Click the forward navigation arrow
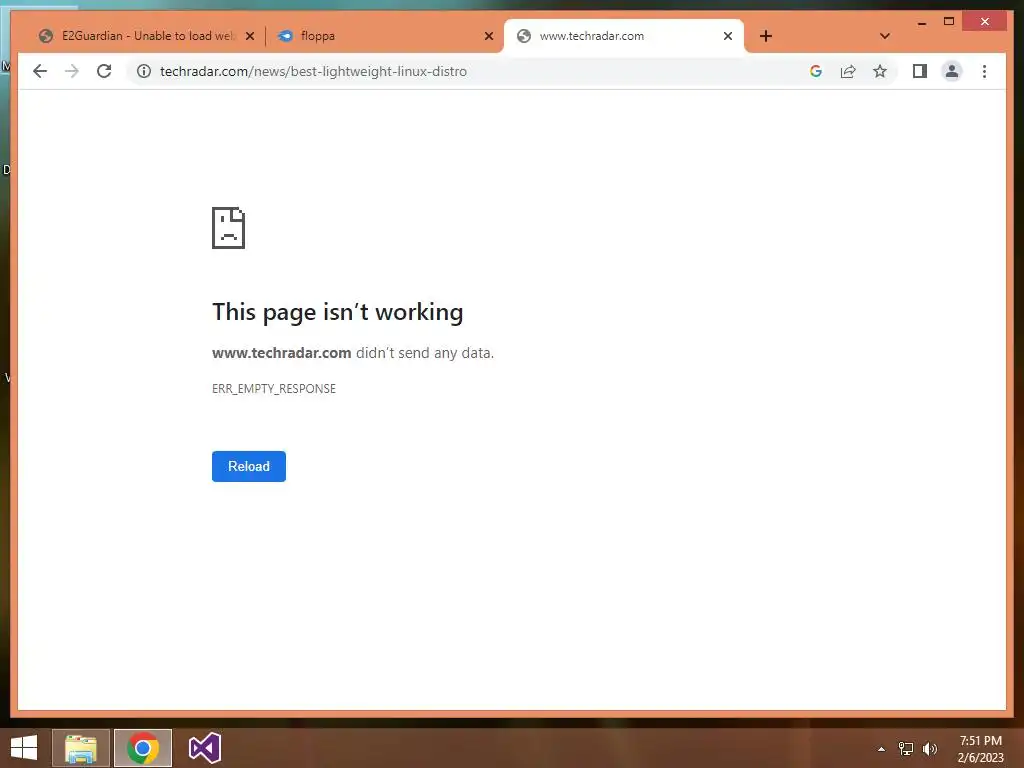The image size is (1024, 768). [x=72, y=71]
